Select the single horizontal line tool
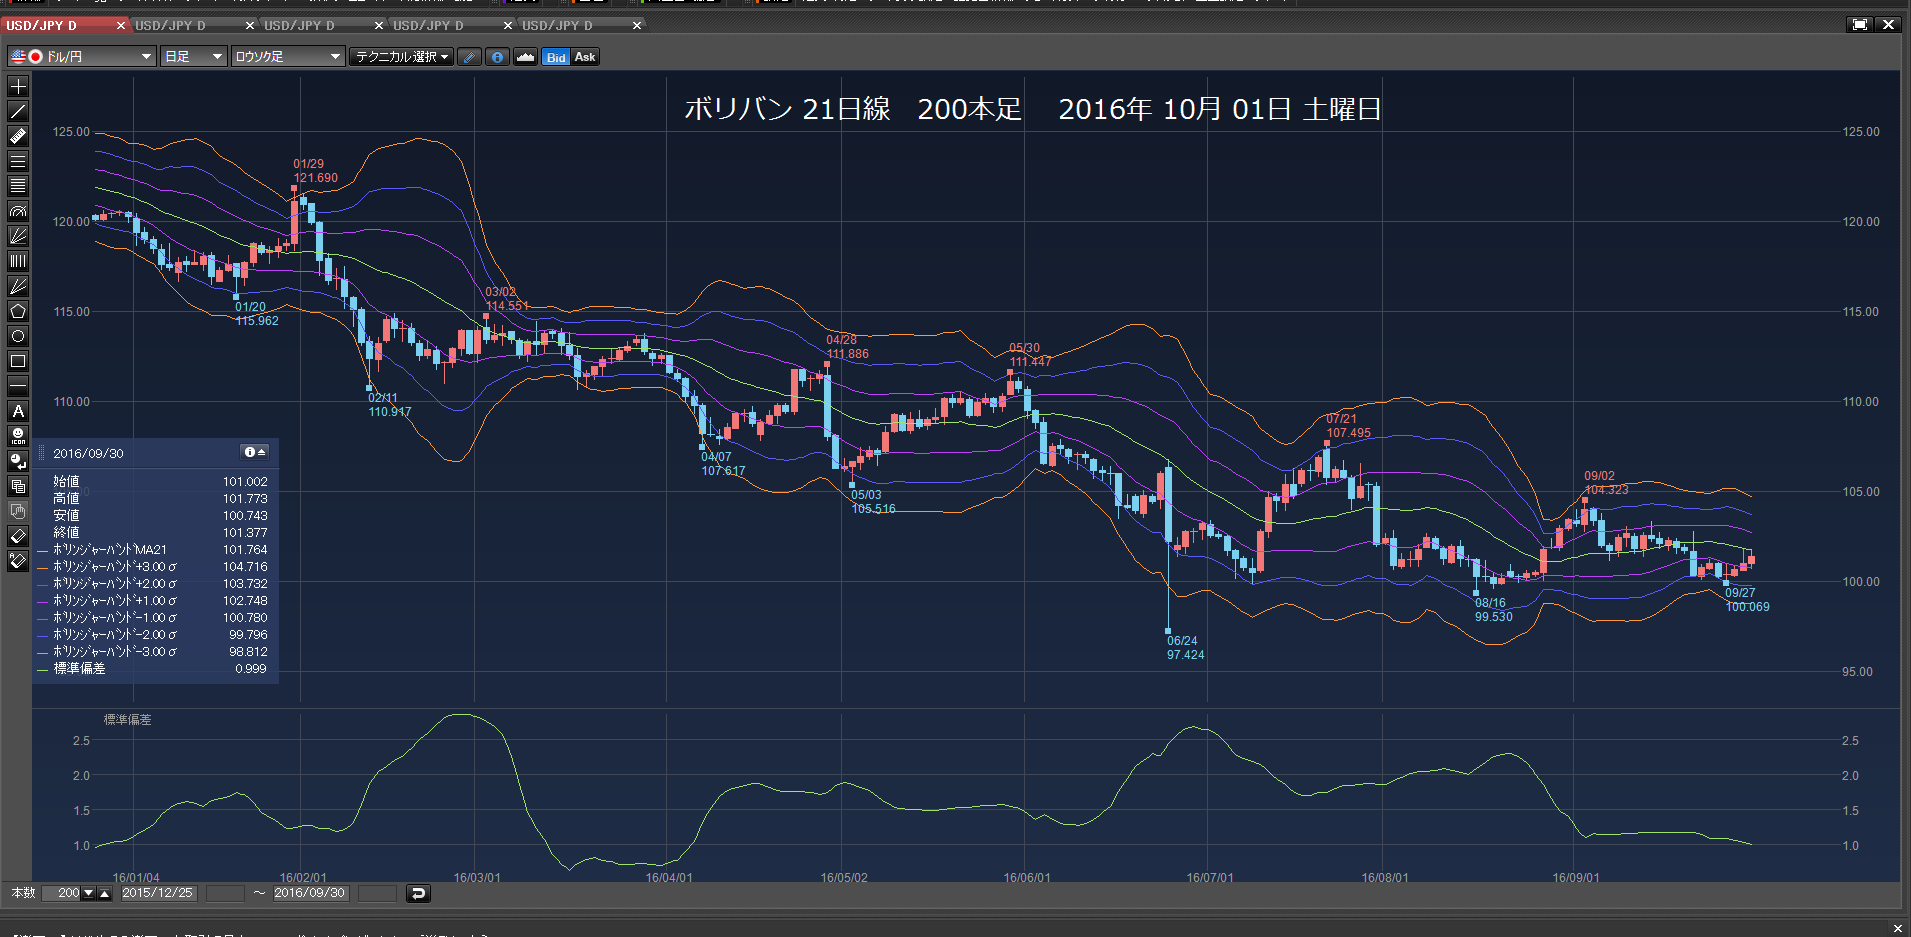This screenshot has height=937, width=1911. coord(18,386)
